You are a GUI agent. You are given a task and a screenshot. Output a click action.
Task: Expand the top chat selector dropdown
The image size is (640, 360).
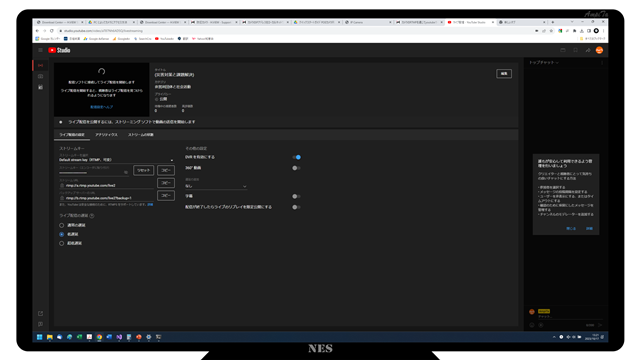[x=544, y=63]
